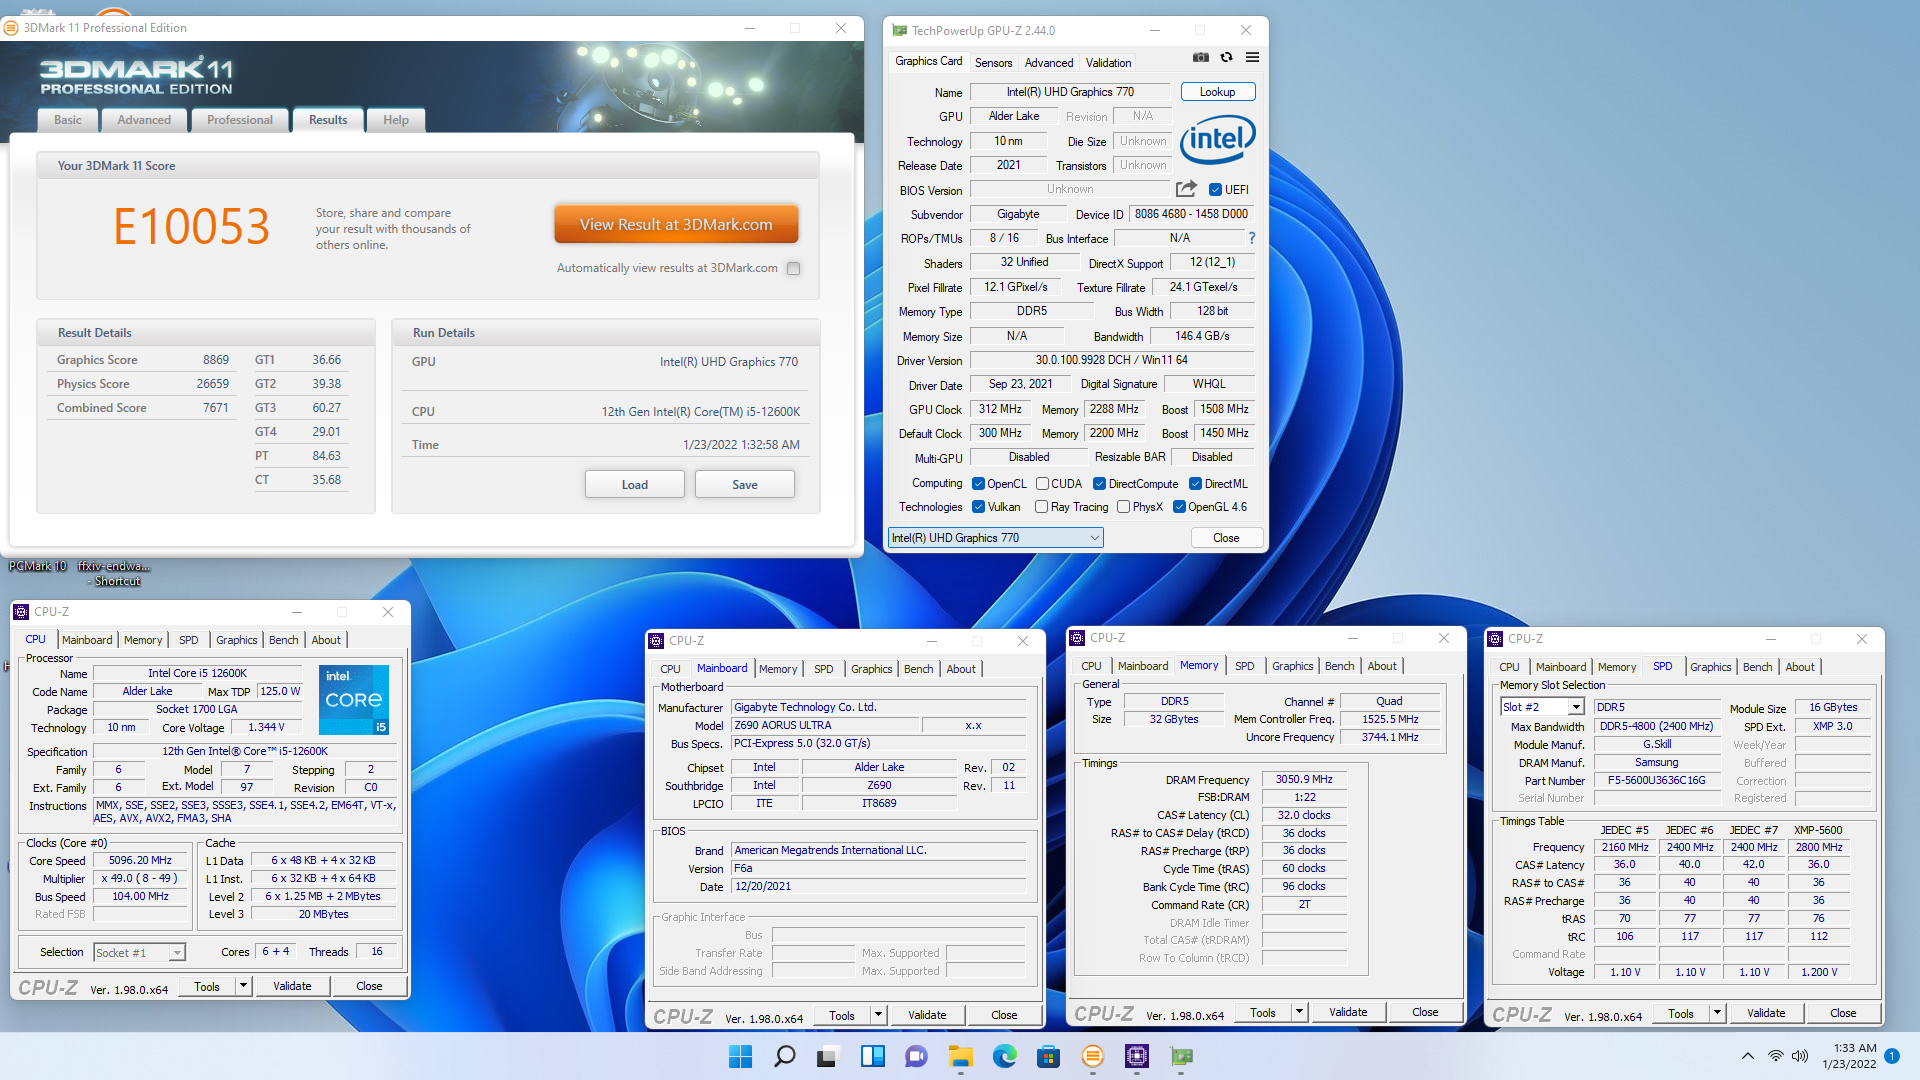
Task: Expand Tools dropdown arrow in CPU-Z SPD window
Action: click(x=1717, y=1013)
